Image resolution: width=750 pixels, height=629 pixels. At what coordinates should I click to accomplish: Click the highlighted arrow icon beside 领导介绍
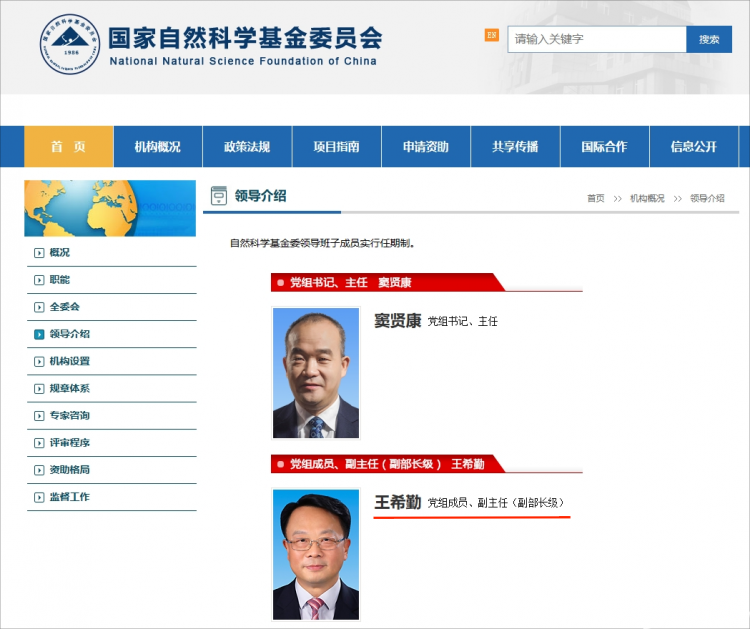click(x=39, y=334)
